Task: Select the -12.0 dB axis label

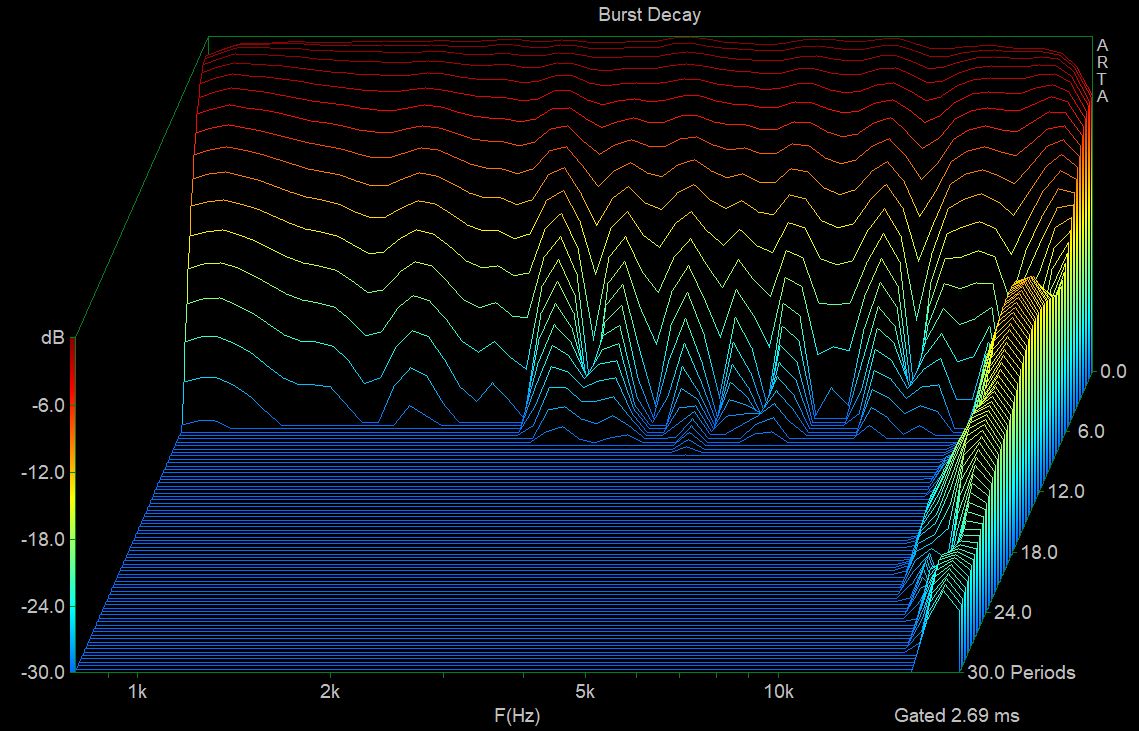Action: point(41,472)
